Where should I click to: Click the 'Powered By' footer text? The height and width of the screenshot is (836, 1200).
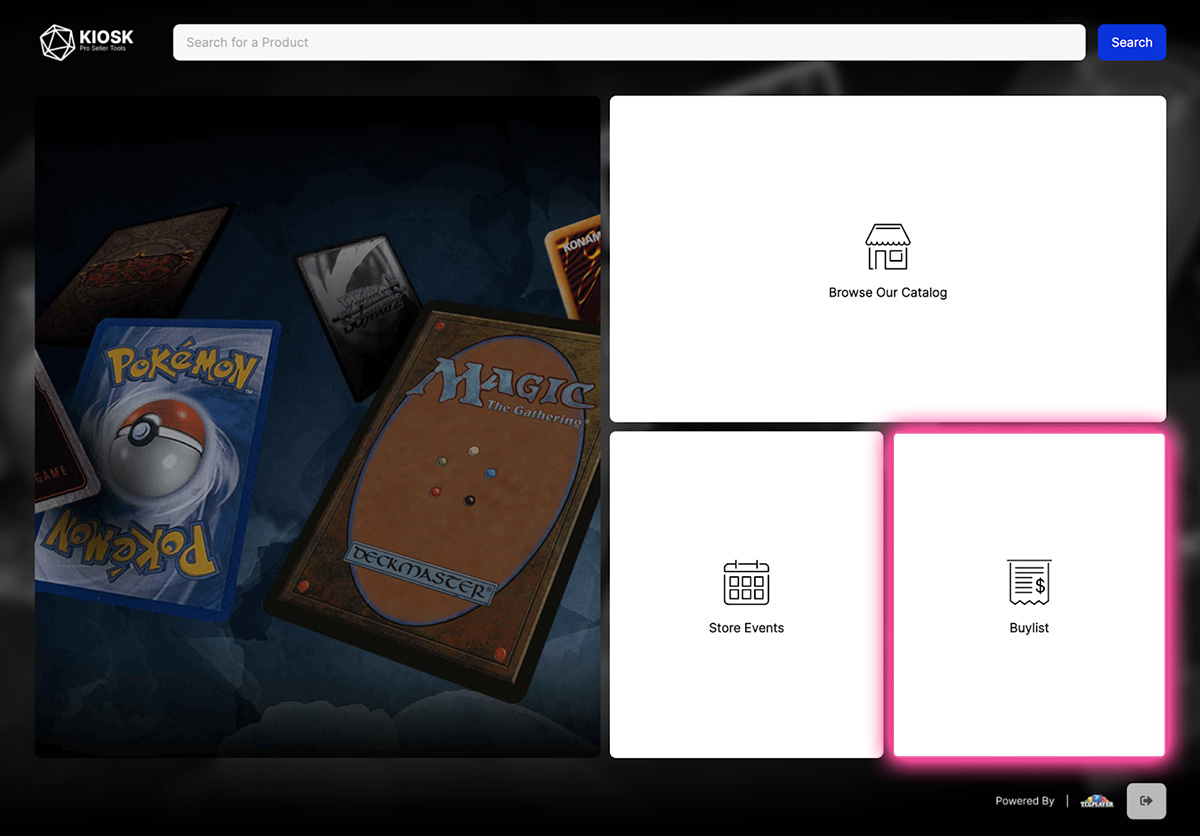[1025, 801]
